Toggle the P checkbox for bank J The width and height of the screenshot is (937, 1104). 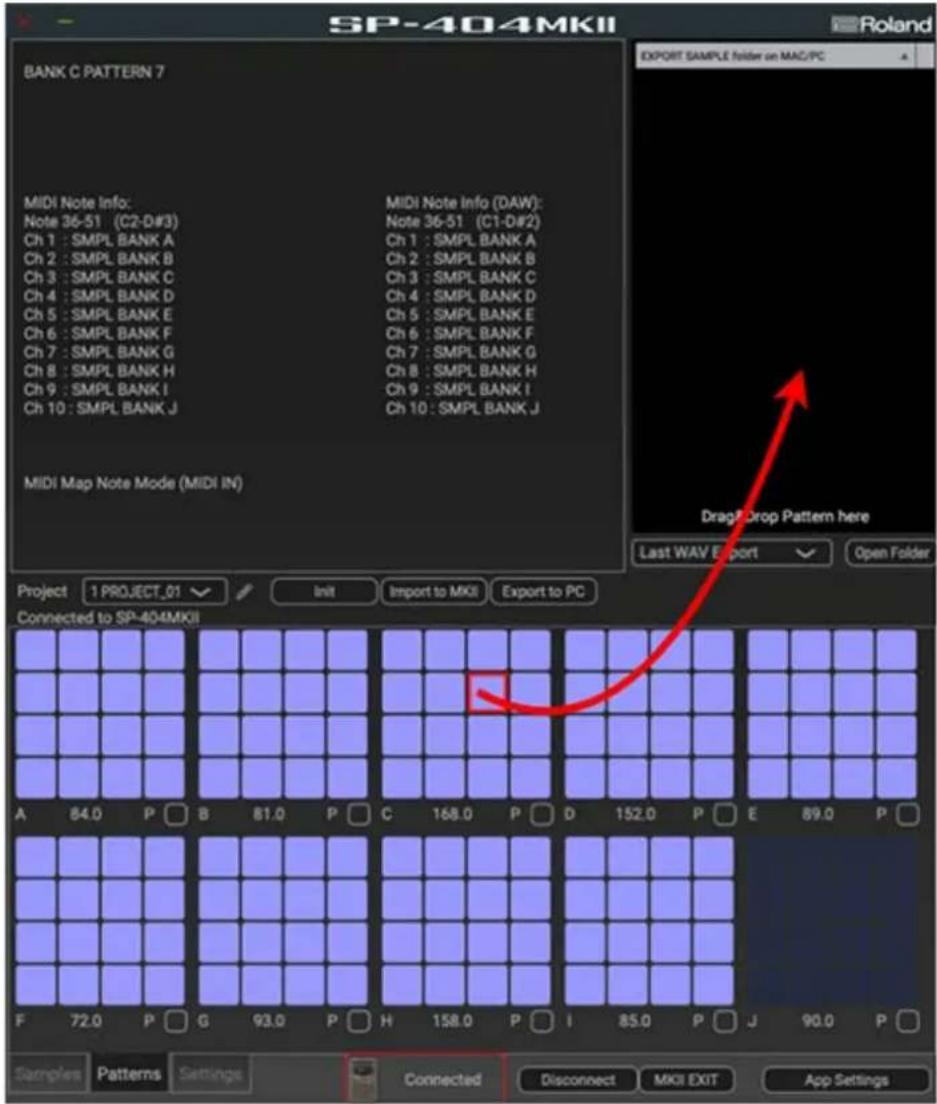908,1021
